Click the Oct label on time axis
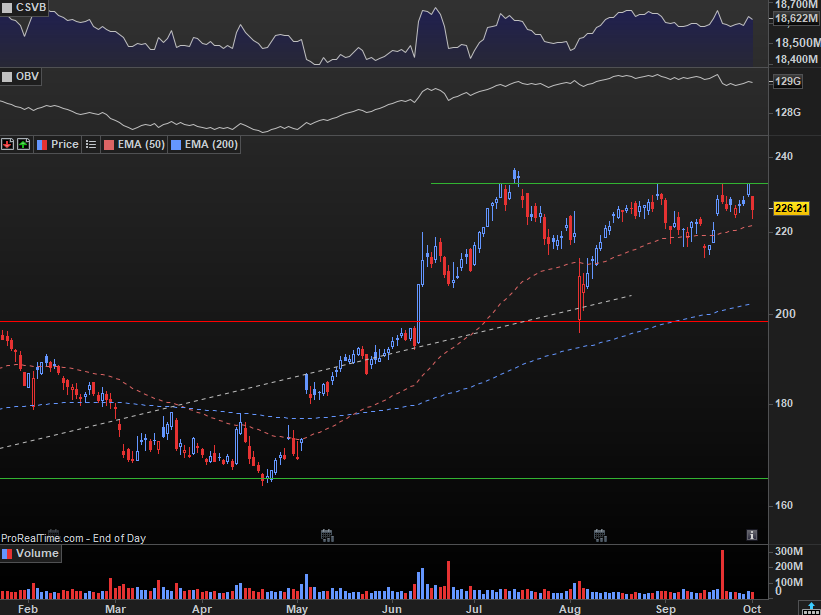This screenshot has height=615, width=821. (752, 608)
